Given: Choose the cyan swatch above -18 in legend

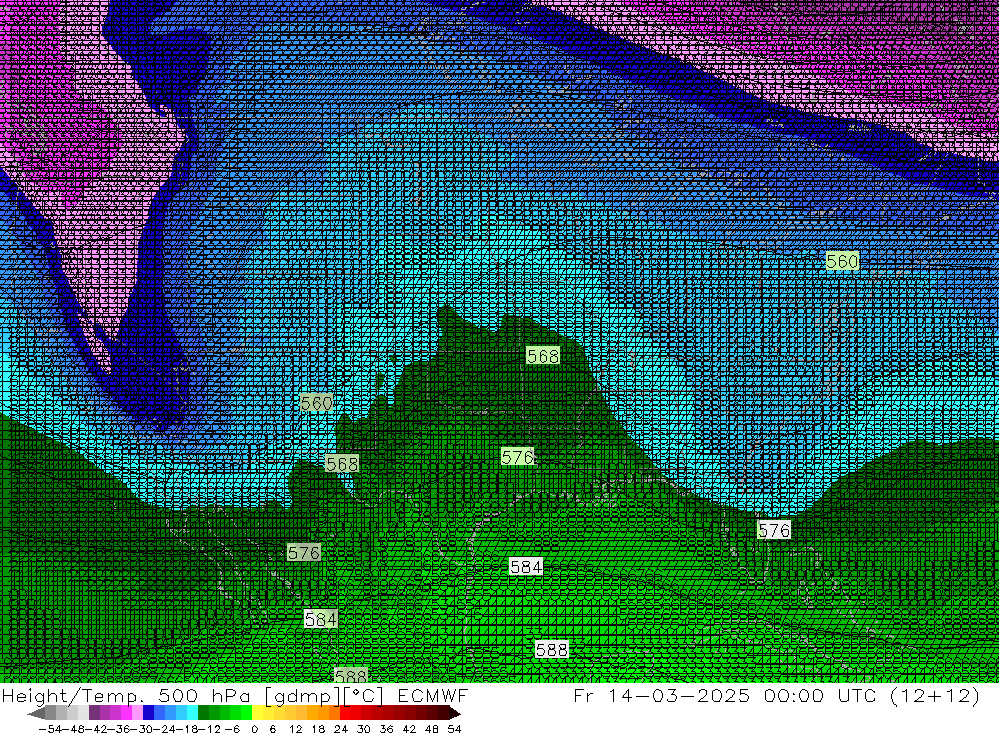Looking at the screenshot, I should coord(191,713).
